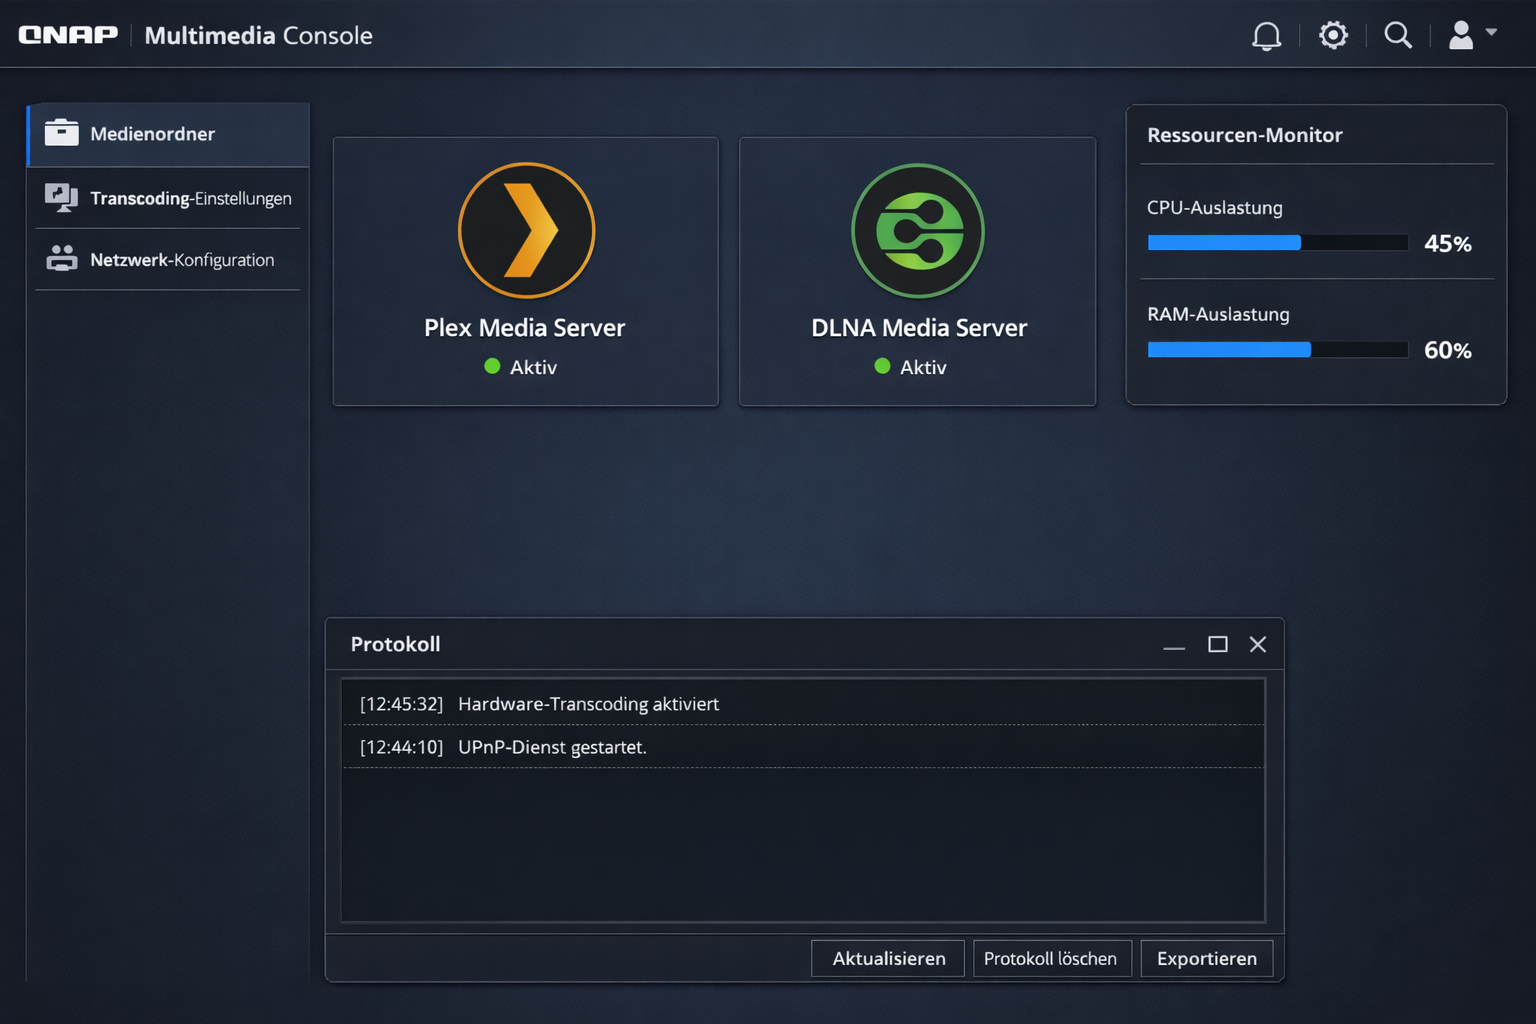Open the user account dropdown
The image size is (1536, 1024).
tap(1473, 35)
